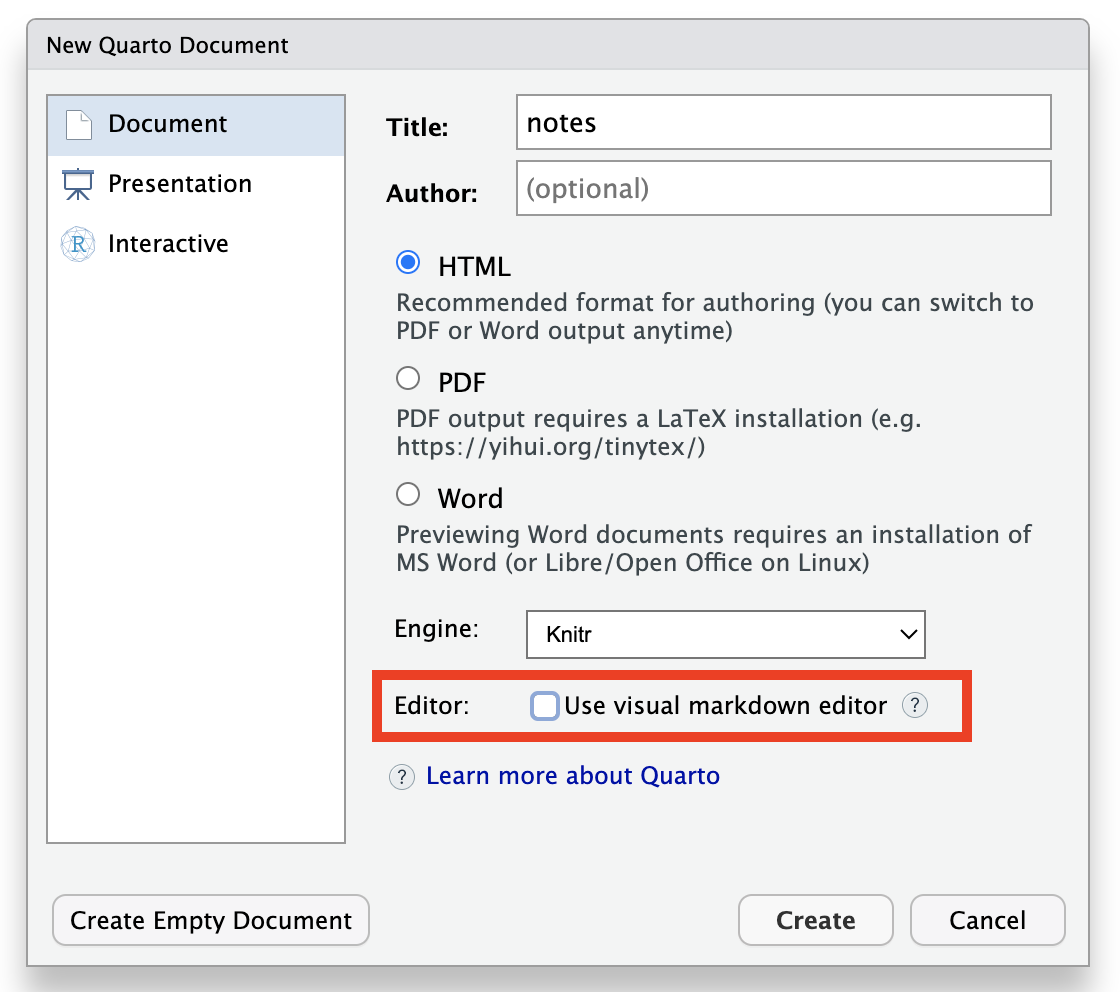Pick the Word output radio button
Image resolution: width=1120 pixels, height=992 pixels.
click(x=408, y=495)
